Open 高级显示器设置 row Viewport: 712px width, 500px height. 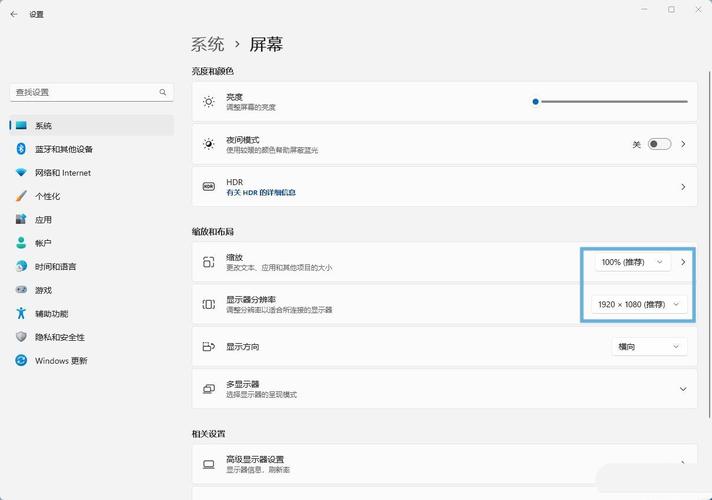tap(445, 464)
